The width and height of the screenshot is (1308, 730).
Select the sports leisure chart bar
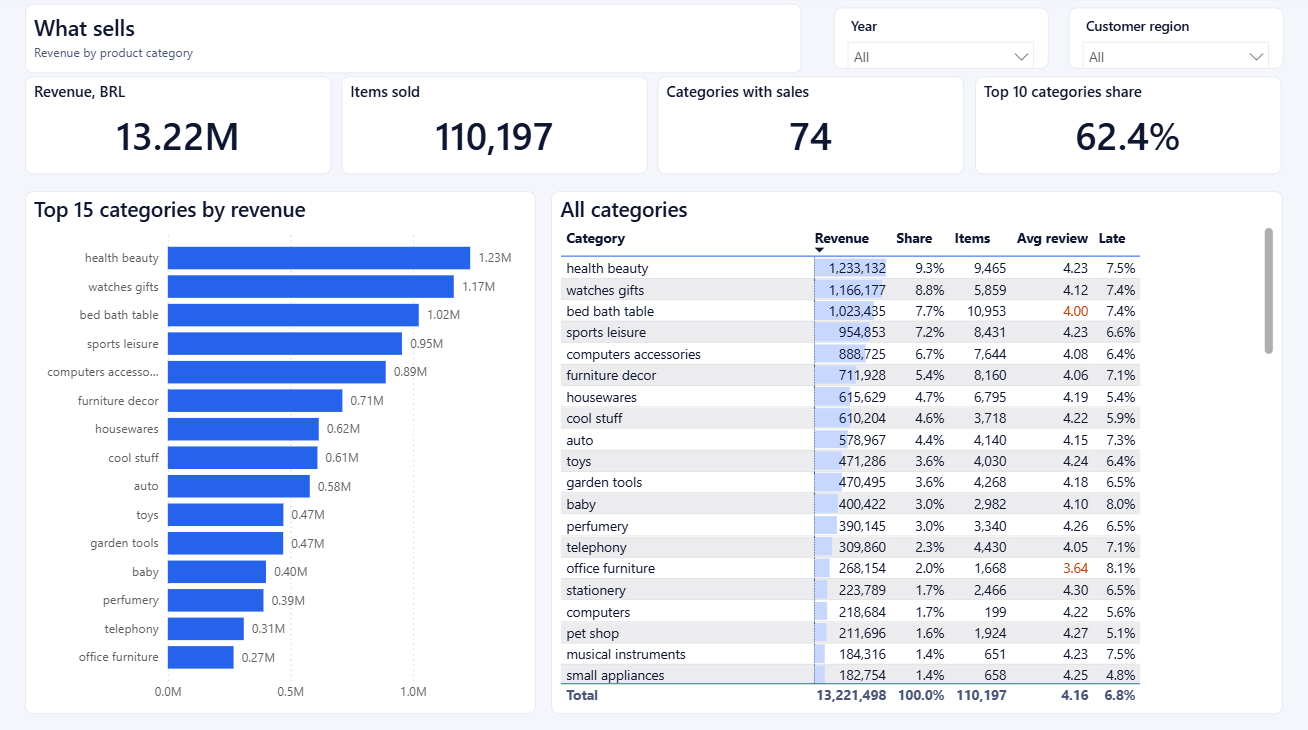point(284,343)
